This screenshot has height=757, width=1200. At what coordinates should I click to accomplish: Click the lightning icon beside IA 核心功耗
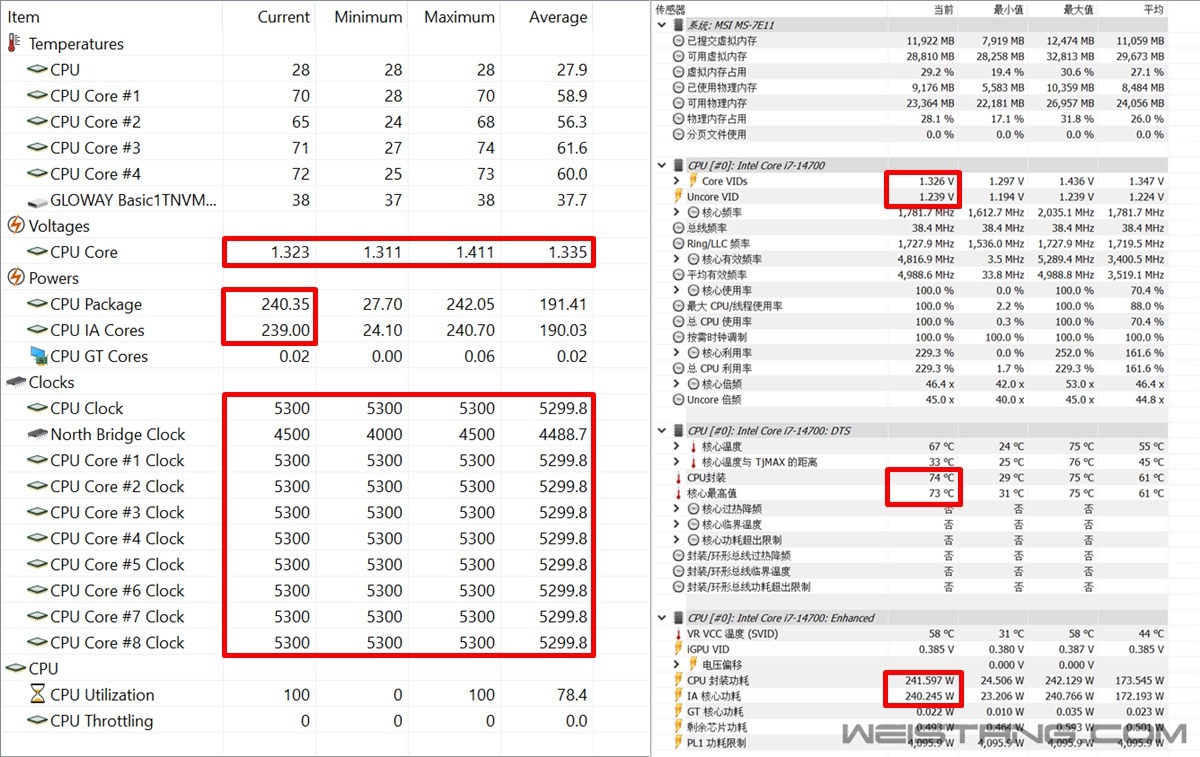[678, 696]
